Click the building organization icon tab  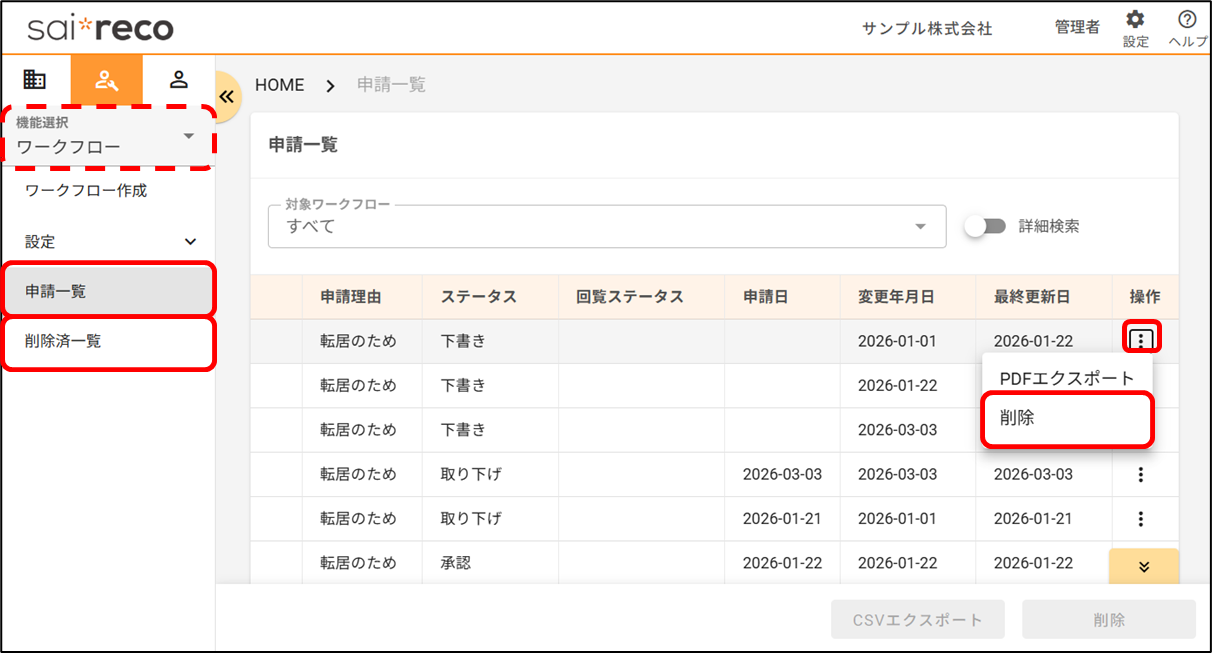tap(35, 80)
